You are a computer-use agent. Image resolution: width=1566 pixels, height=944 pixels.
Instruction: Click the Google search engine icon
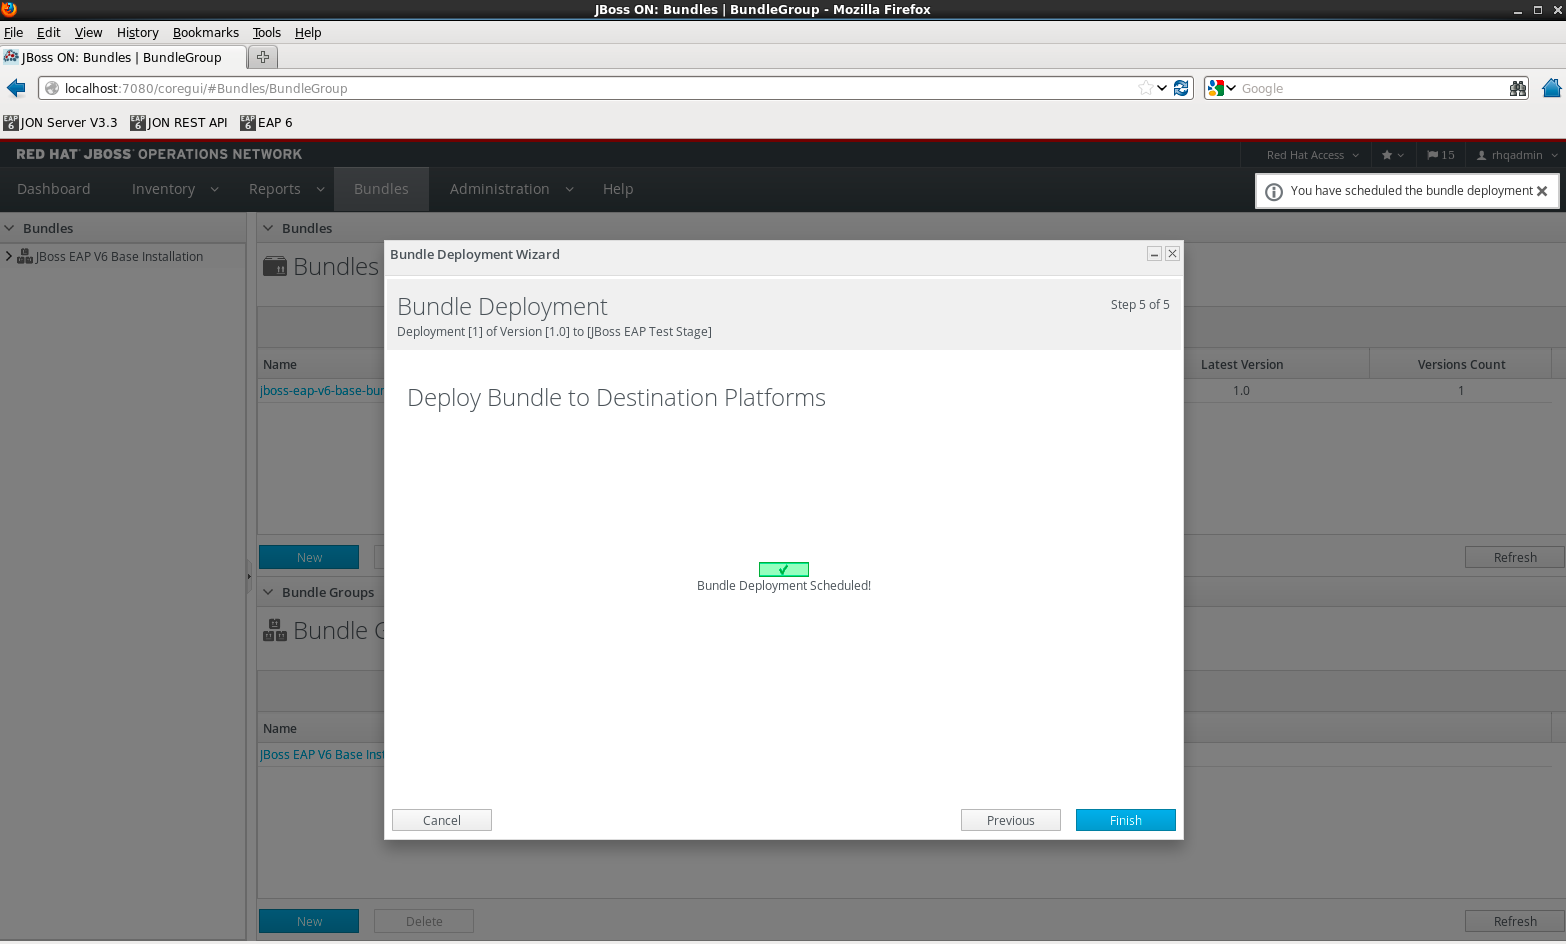click(1216, 88)
